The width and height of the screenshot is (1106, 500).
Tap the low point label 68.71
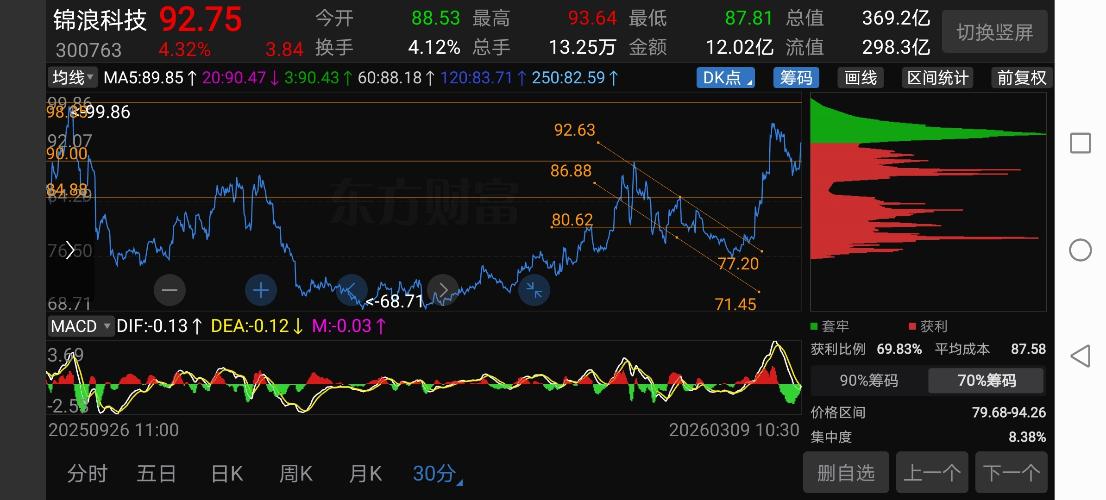(x=394, y=302)
